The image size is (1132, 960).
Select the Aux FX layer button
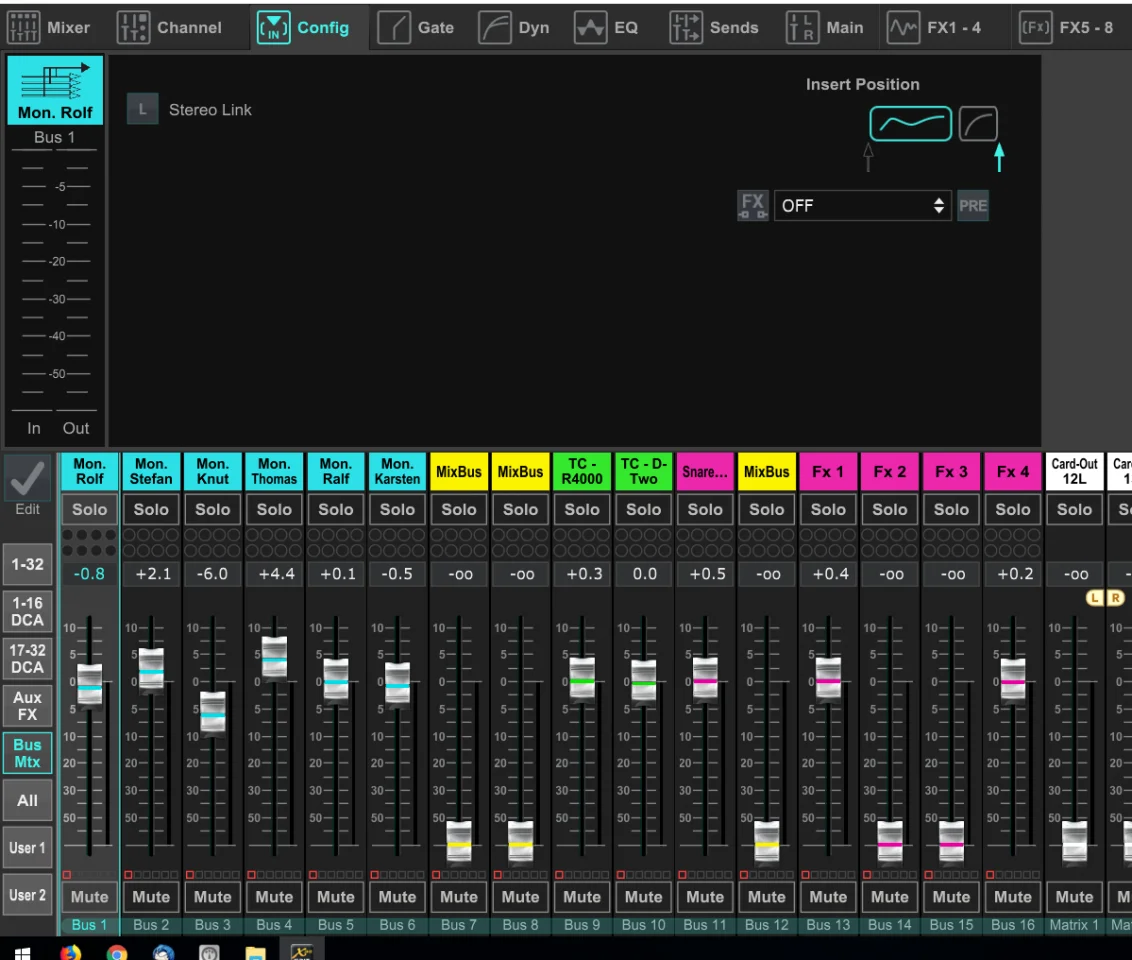coord(27,706)
